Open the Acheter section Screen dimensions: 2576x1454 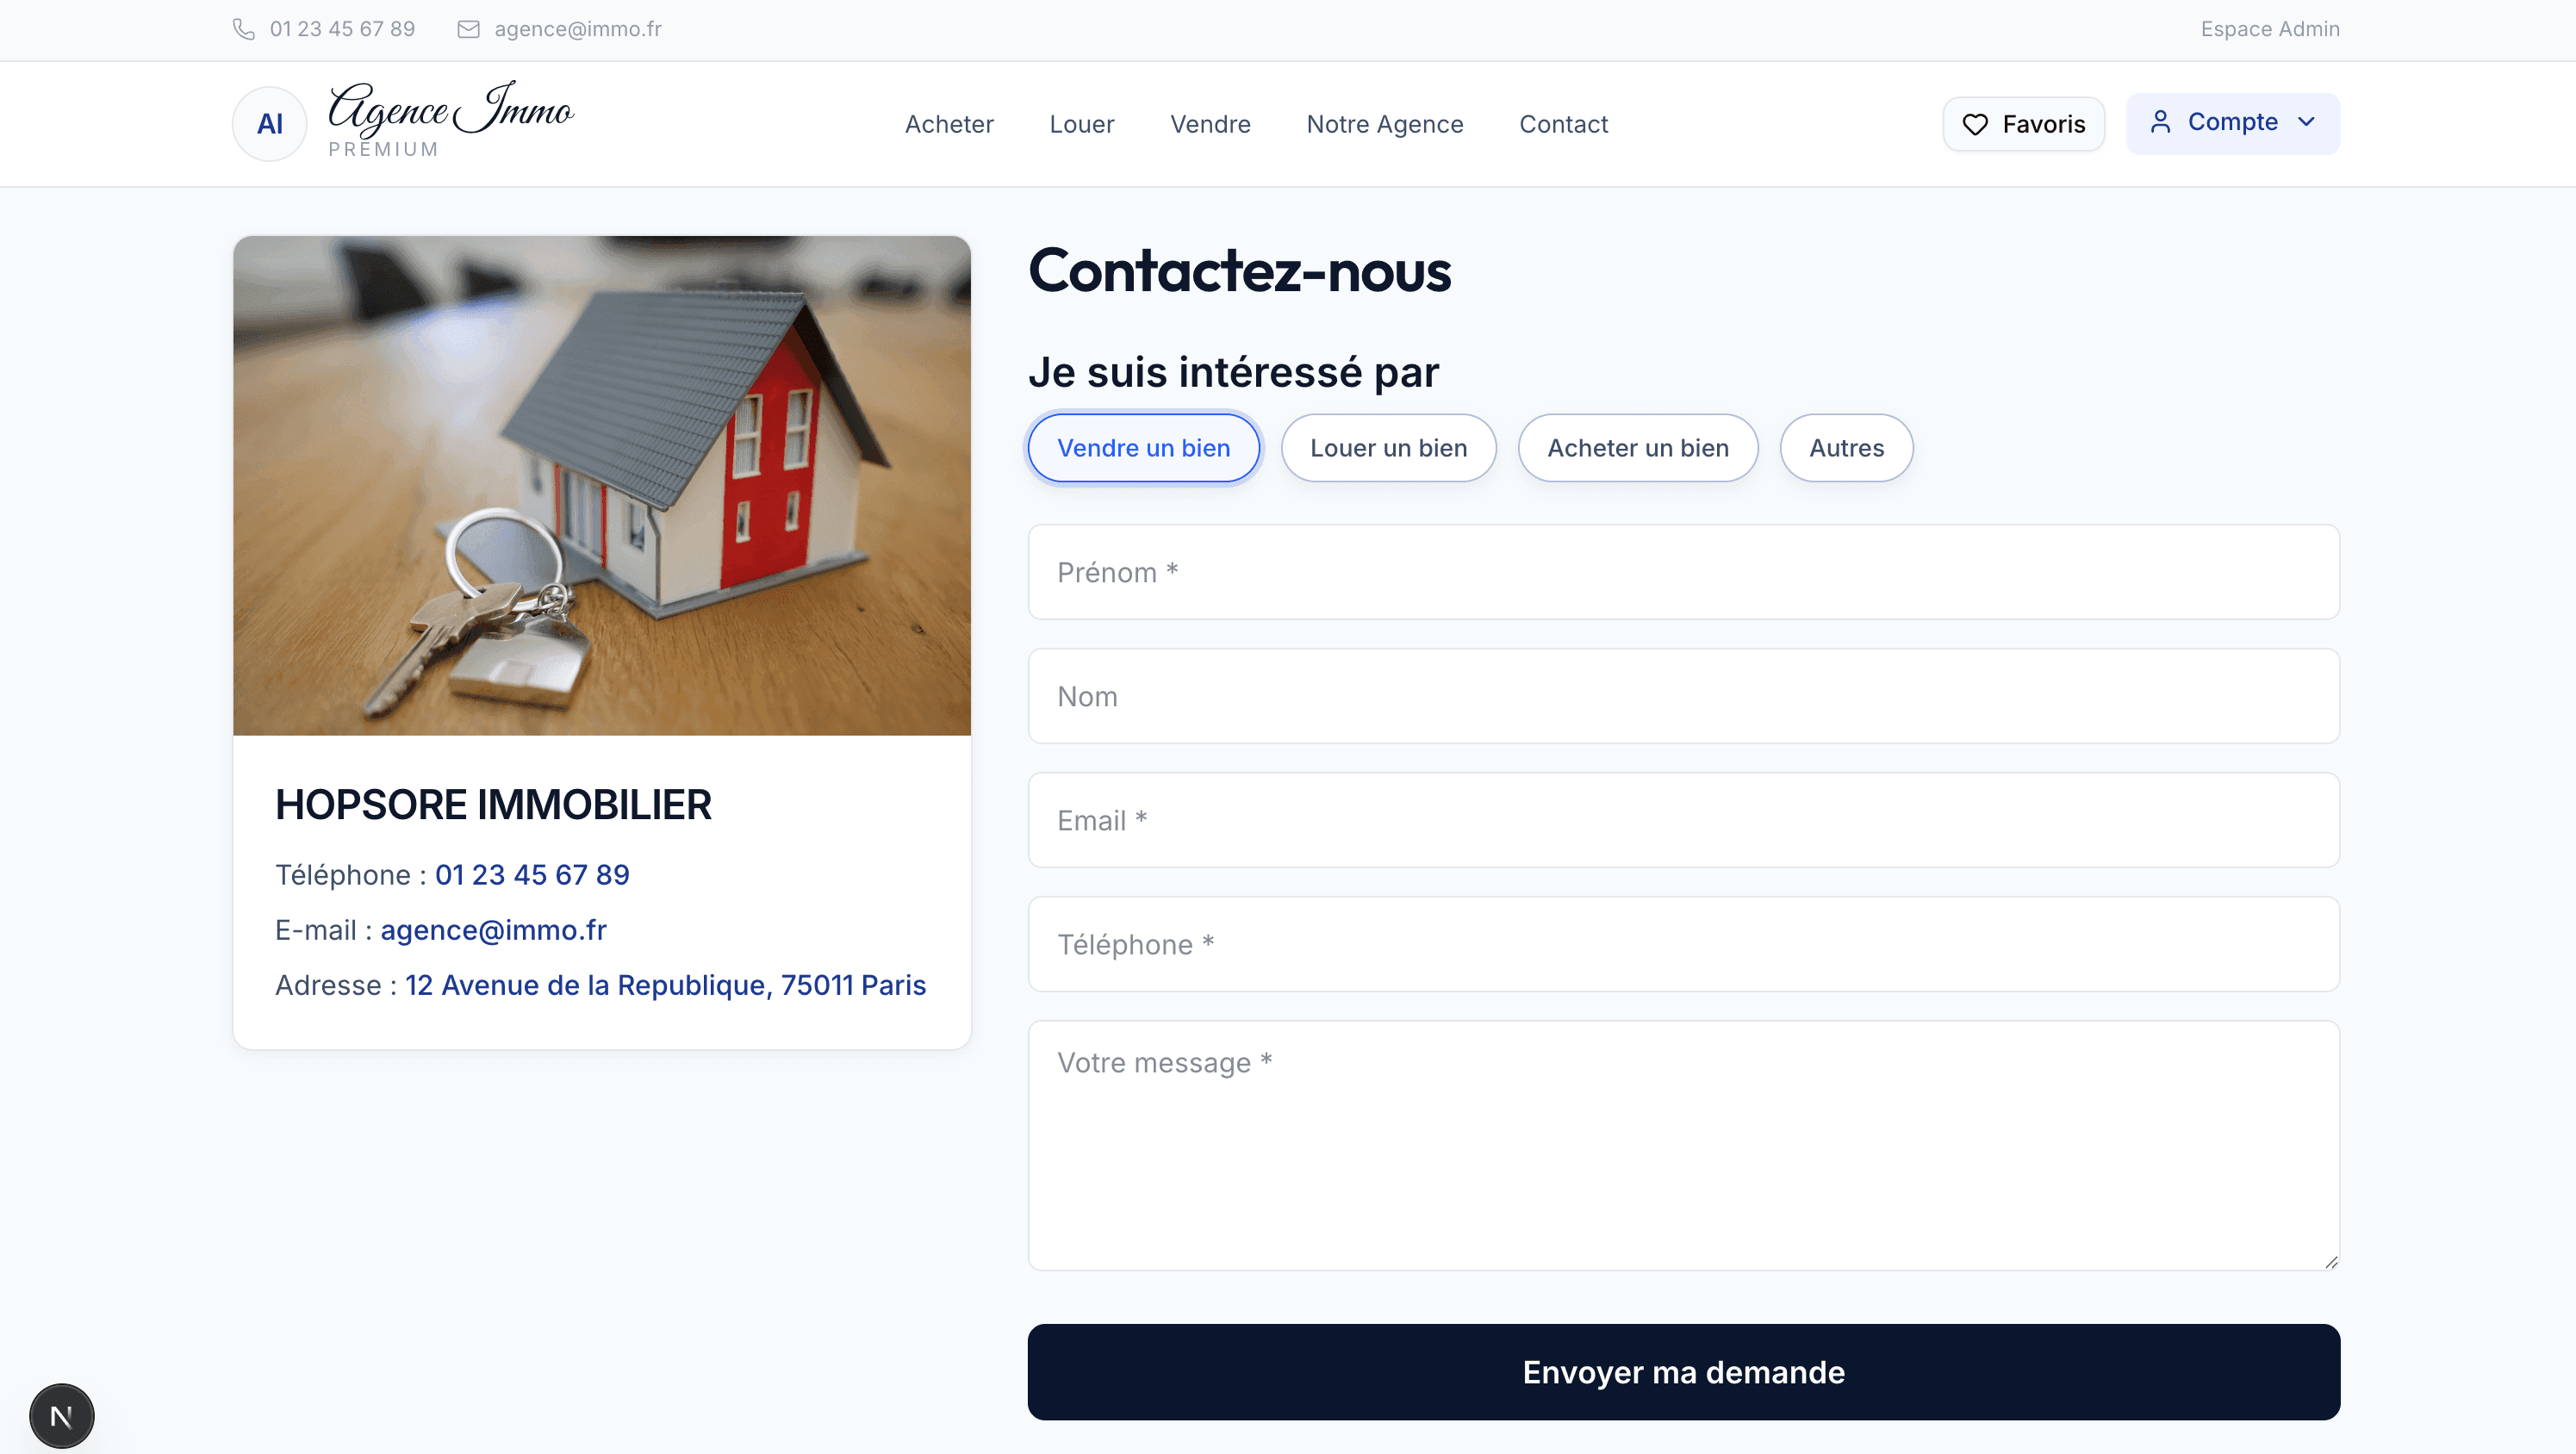(949, 123)
